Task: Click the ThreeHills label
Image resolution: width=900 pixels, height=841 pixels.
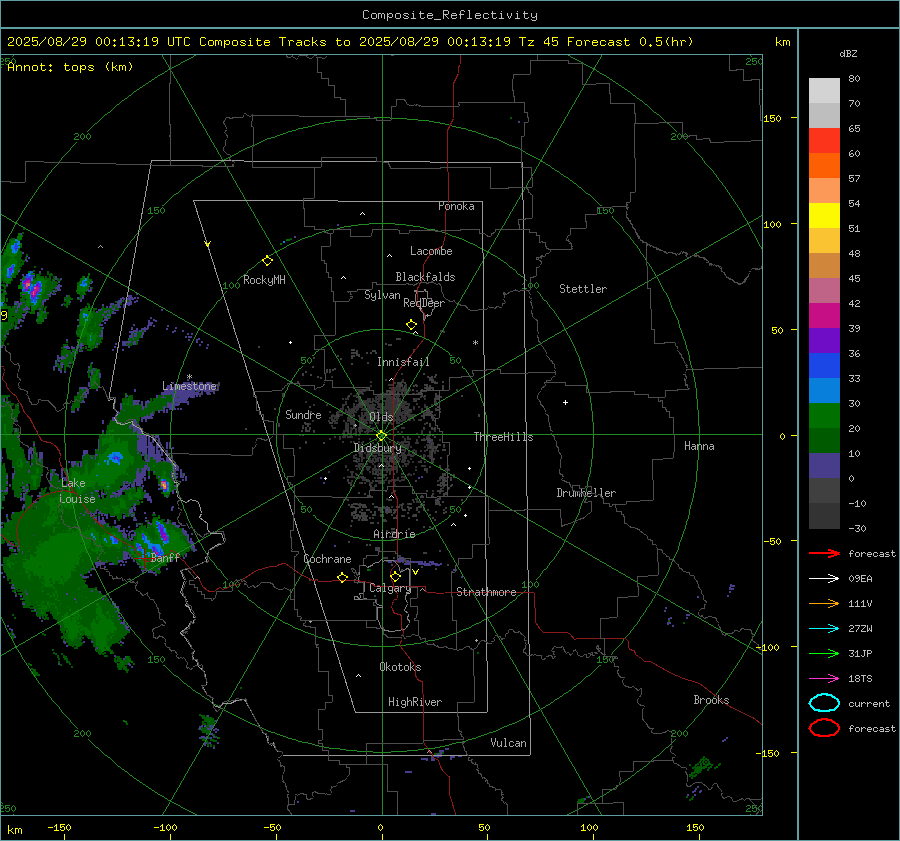Action: [x=503, y=437]
